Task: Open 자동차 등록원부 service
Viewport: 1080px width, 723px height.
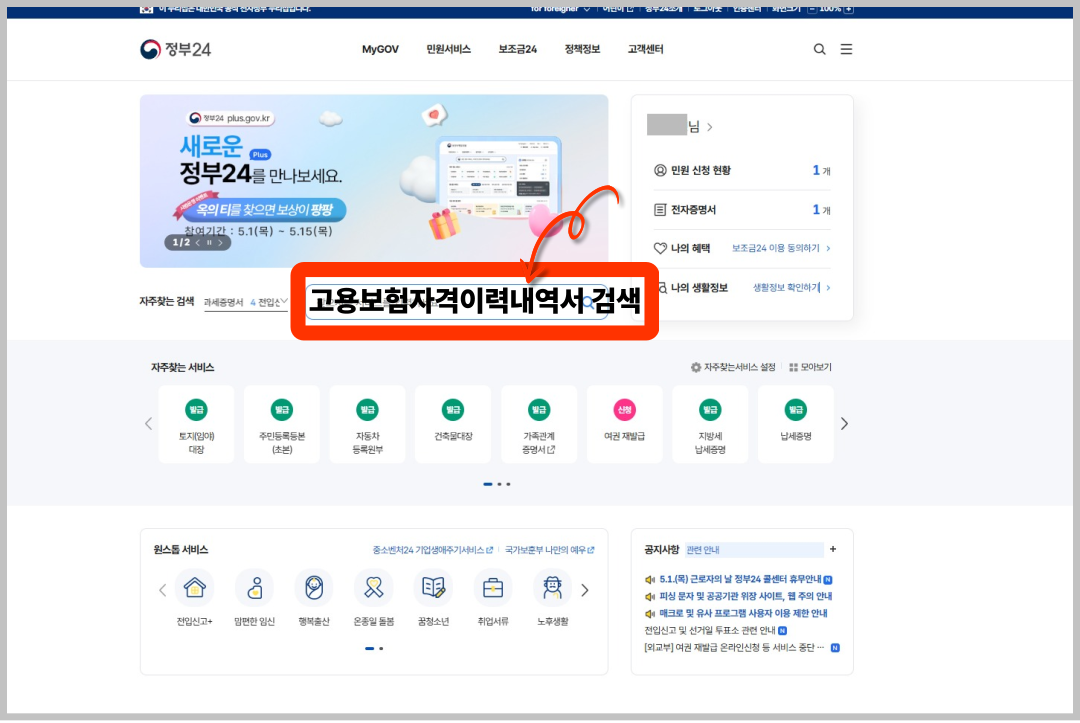Action: point(367,424)
